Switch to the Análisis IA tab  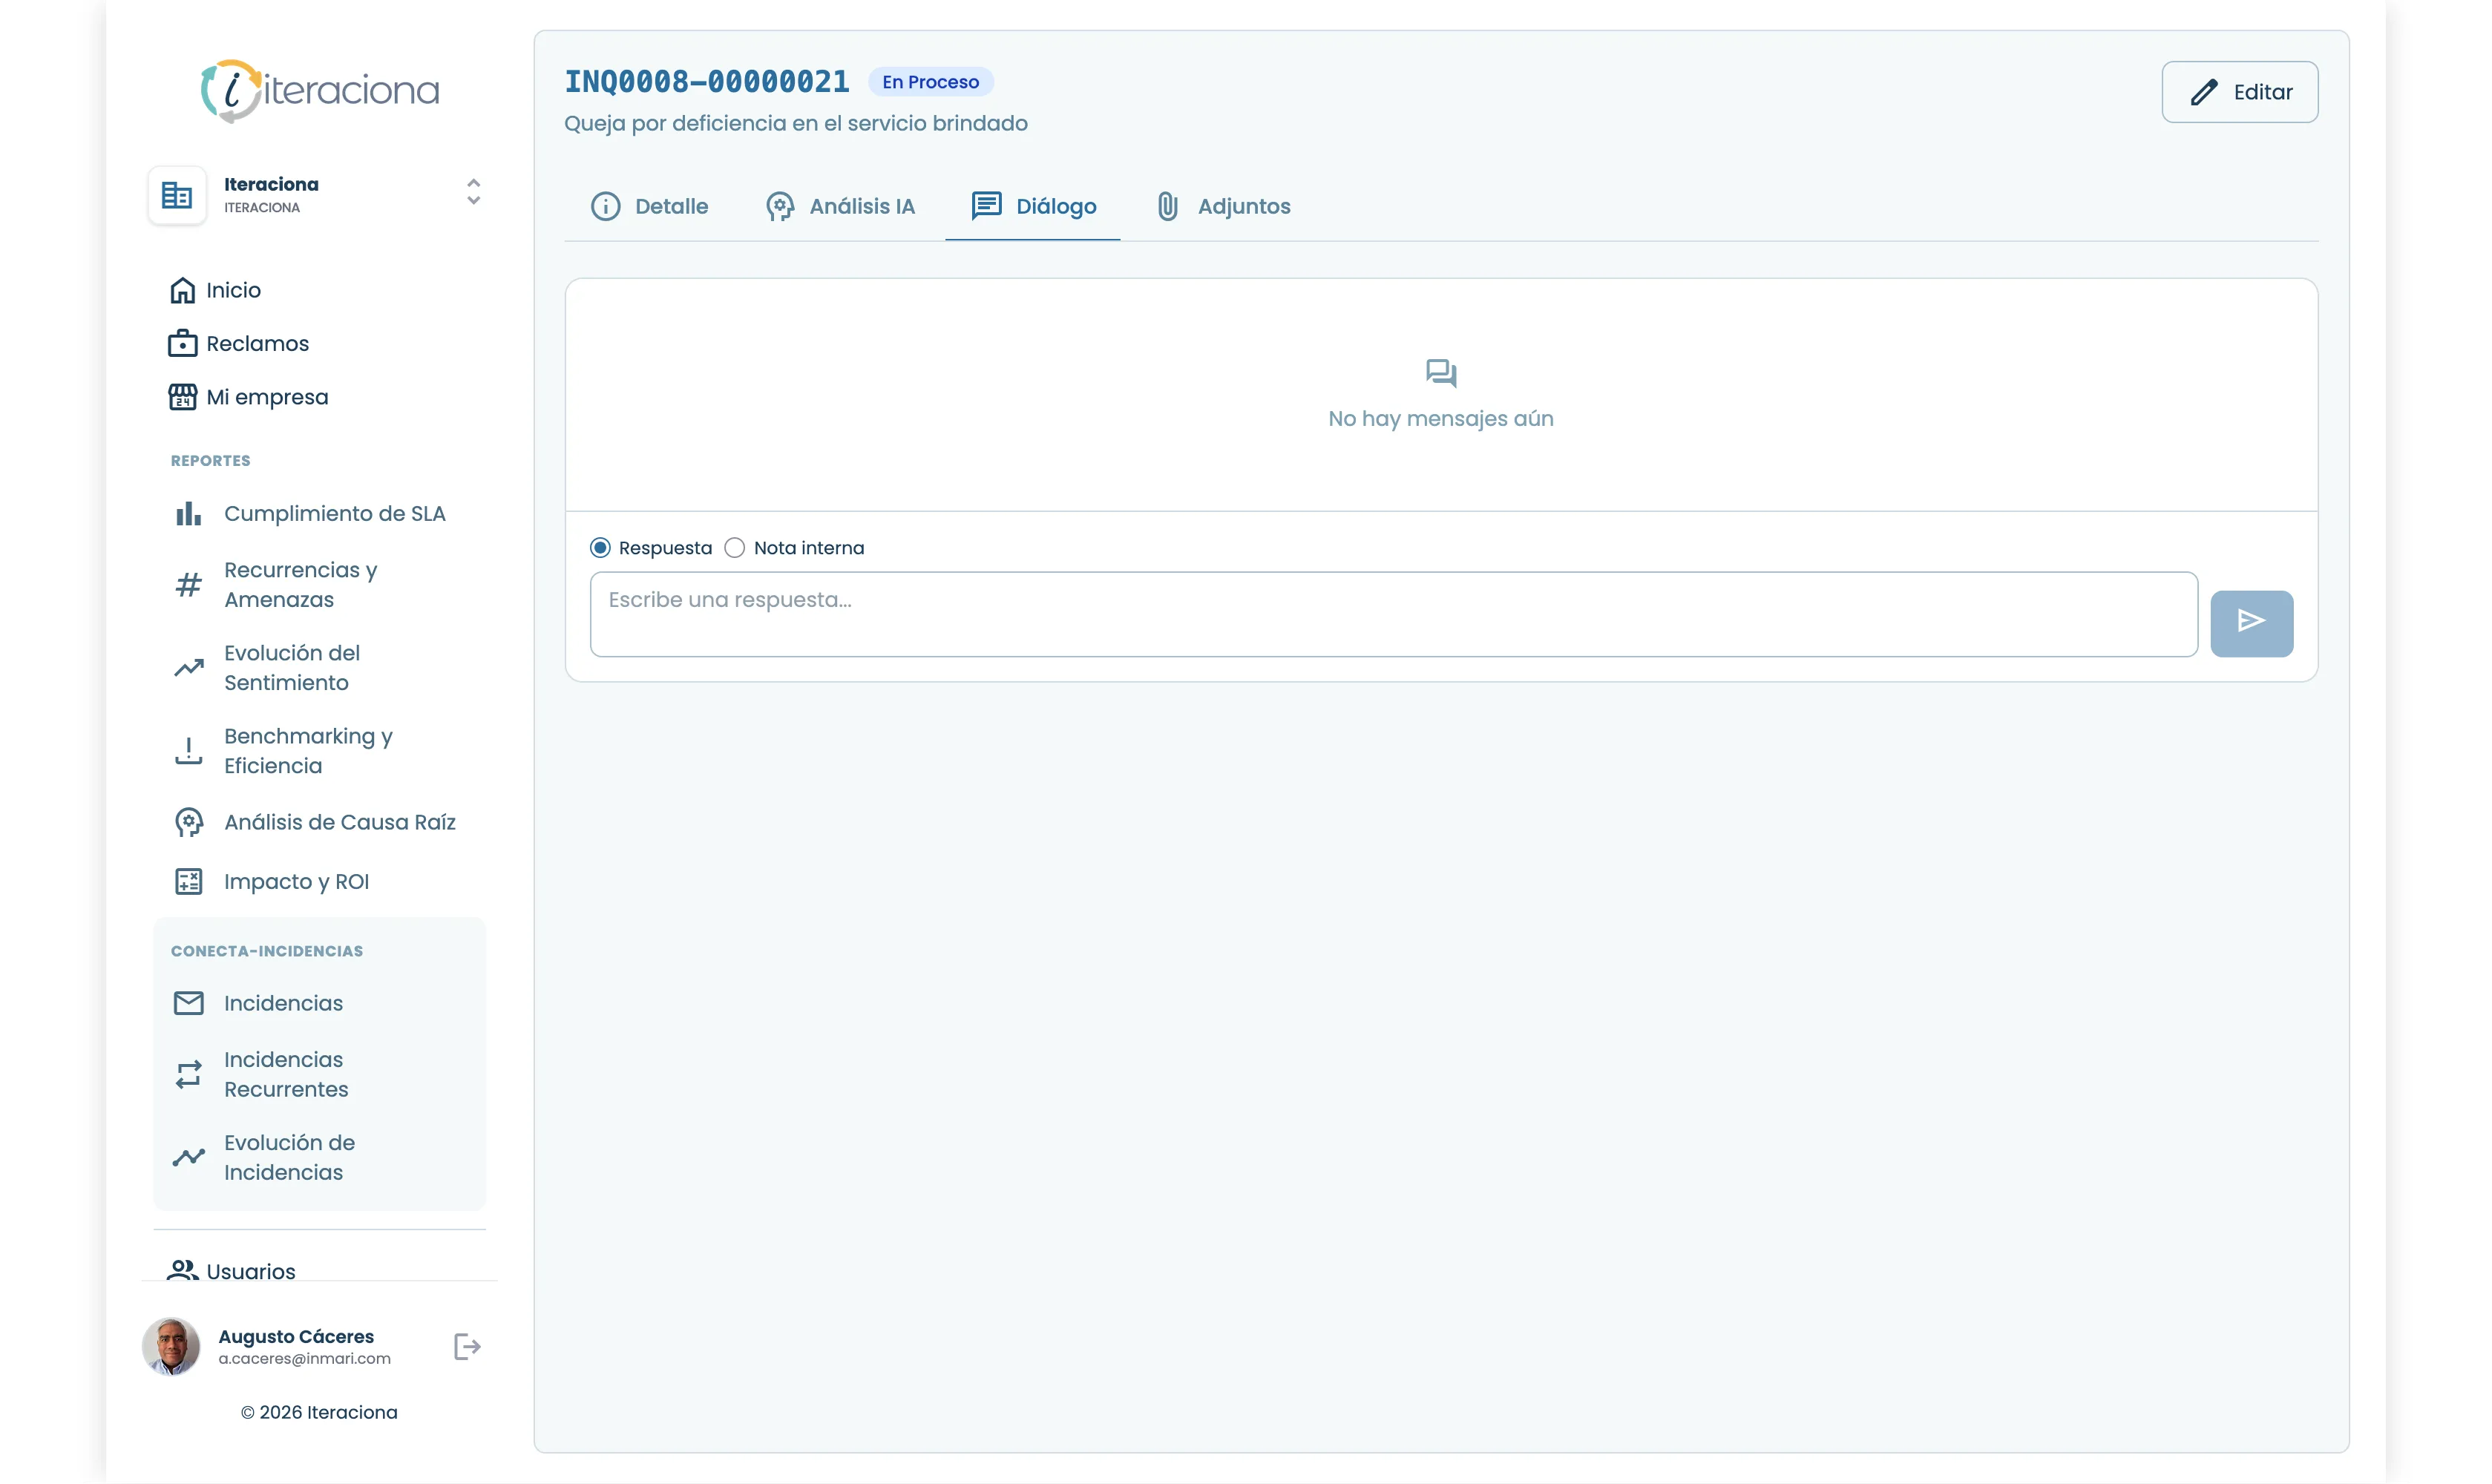coord(840,206)
